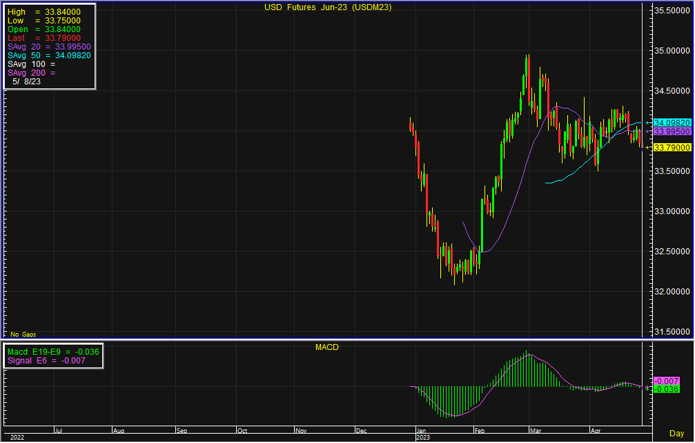The height and width of the screenshot is (443, 695).
Task: Click the SAvg 20 legend entry
Action: (49, 47)
